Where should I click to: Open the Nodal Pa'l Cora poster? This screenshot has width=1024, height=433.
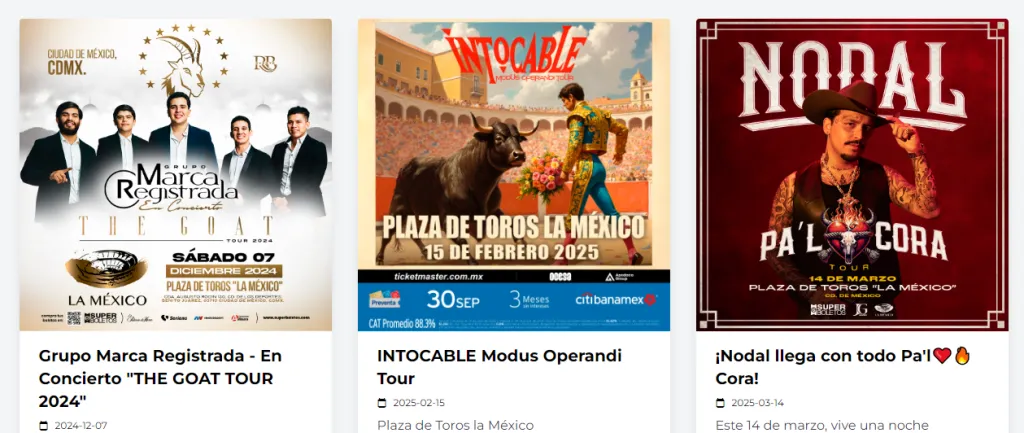pyautogui.click(x=852, y=174)
